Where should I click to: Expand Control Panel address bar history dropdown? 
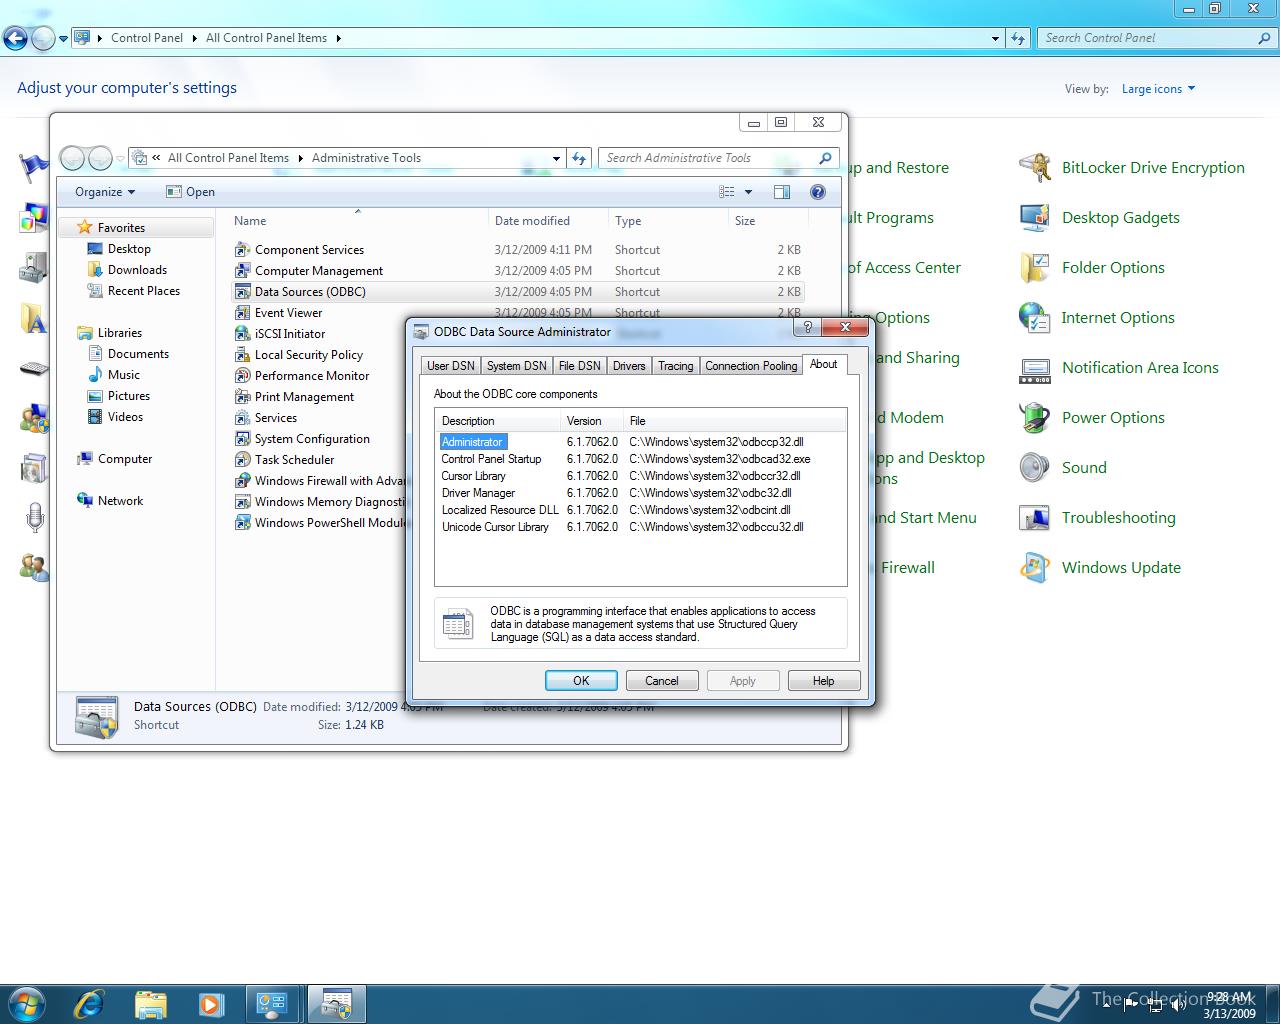(x=995, y=38)
